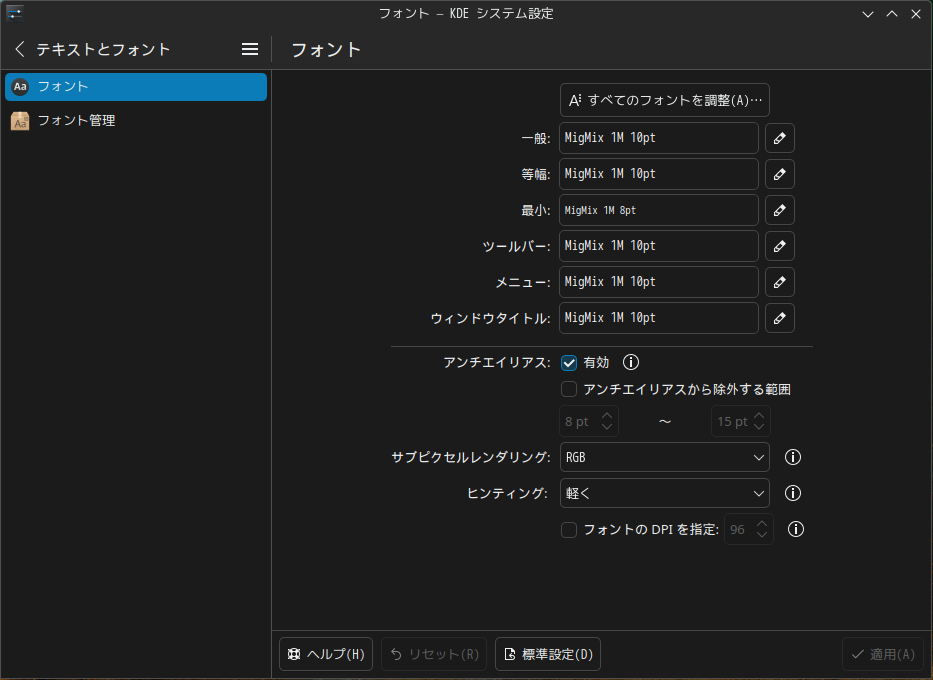Click the 適用(A) button

click(883, 654)
